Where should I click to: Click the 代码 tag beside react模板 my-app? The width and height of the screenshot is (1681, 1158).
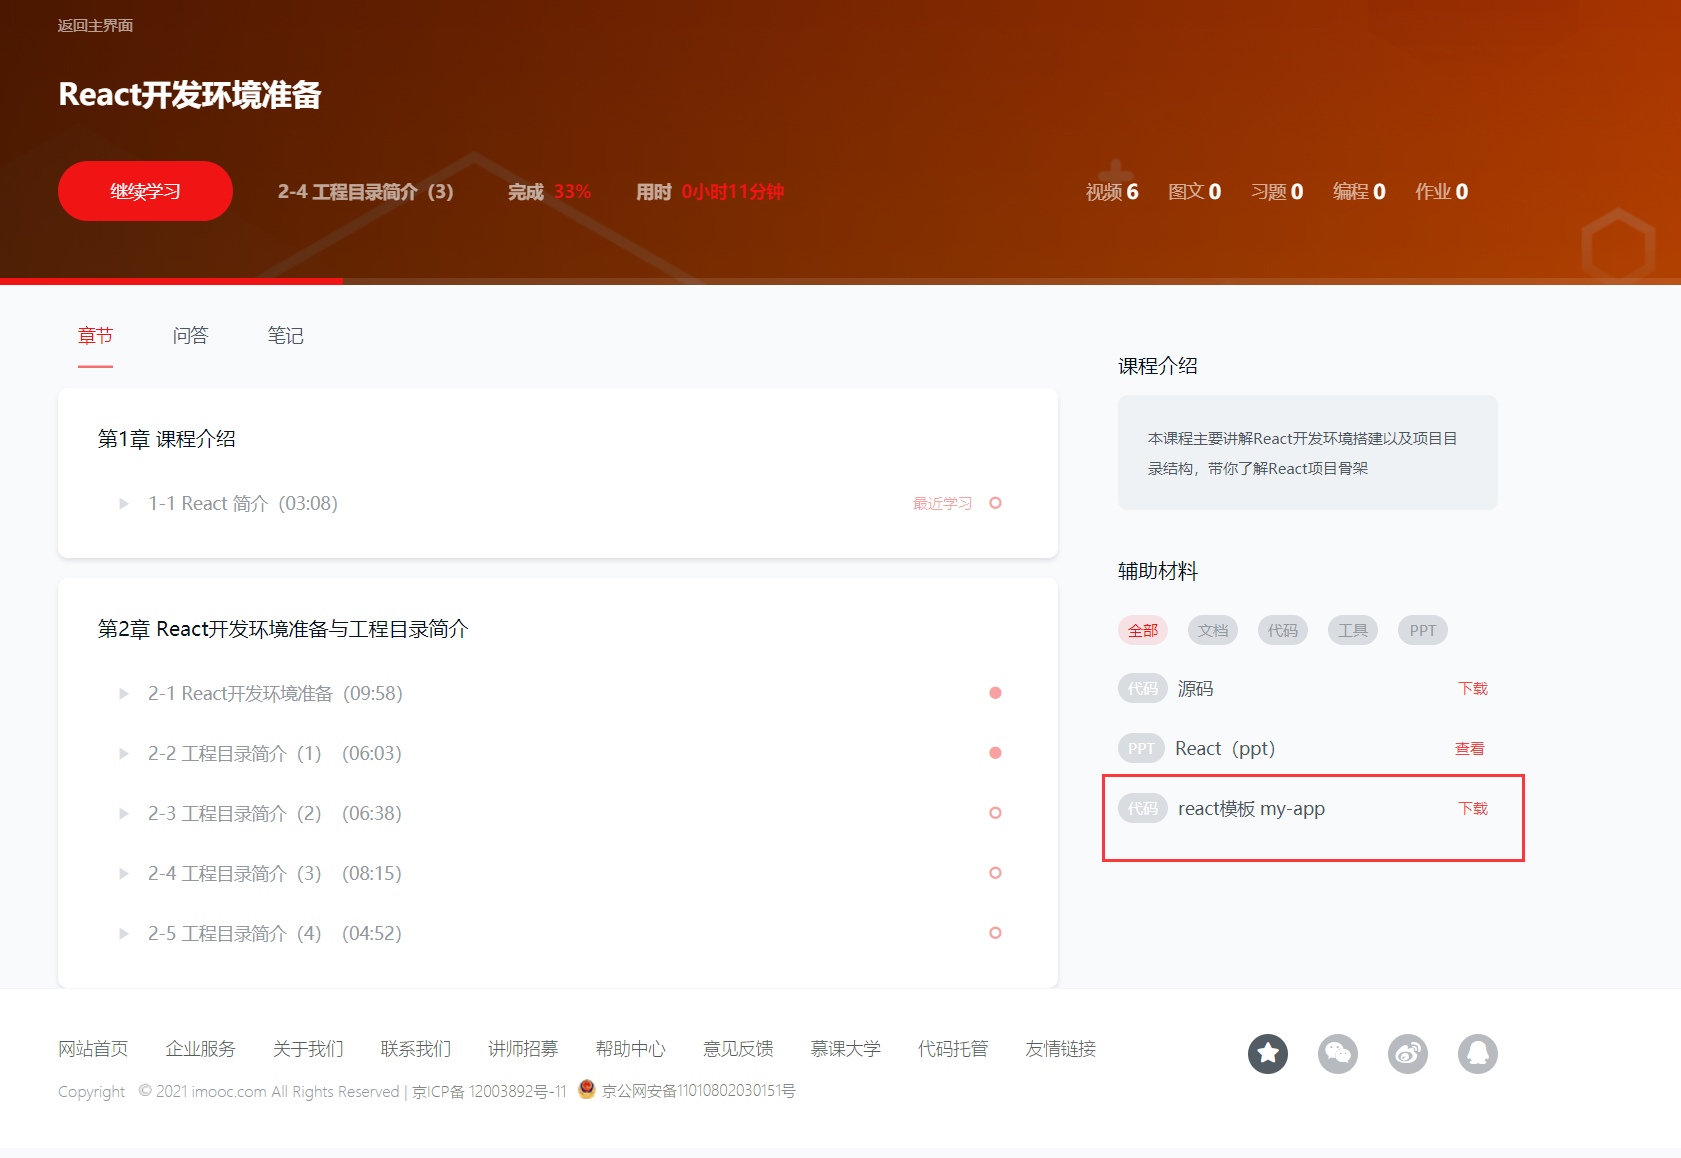(x=1143, y=809)
